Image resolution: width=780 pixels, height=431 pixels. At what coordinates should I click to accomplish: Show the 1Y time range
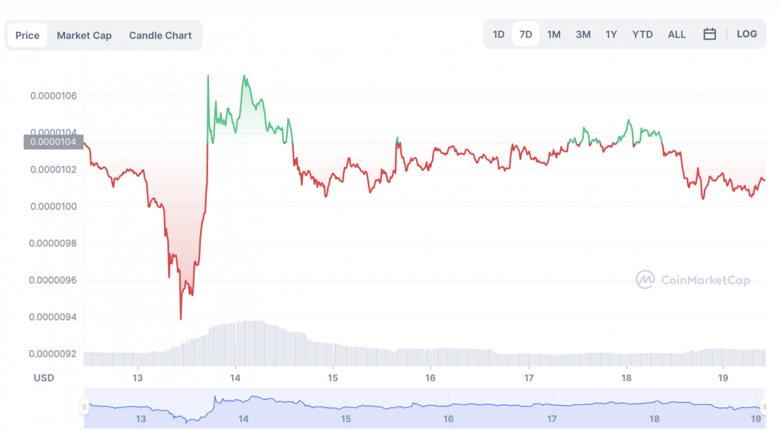point(611,34)
